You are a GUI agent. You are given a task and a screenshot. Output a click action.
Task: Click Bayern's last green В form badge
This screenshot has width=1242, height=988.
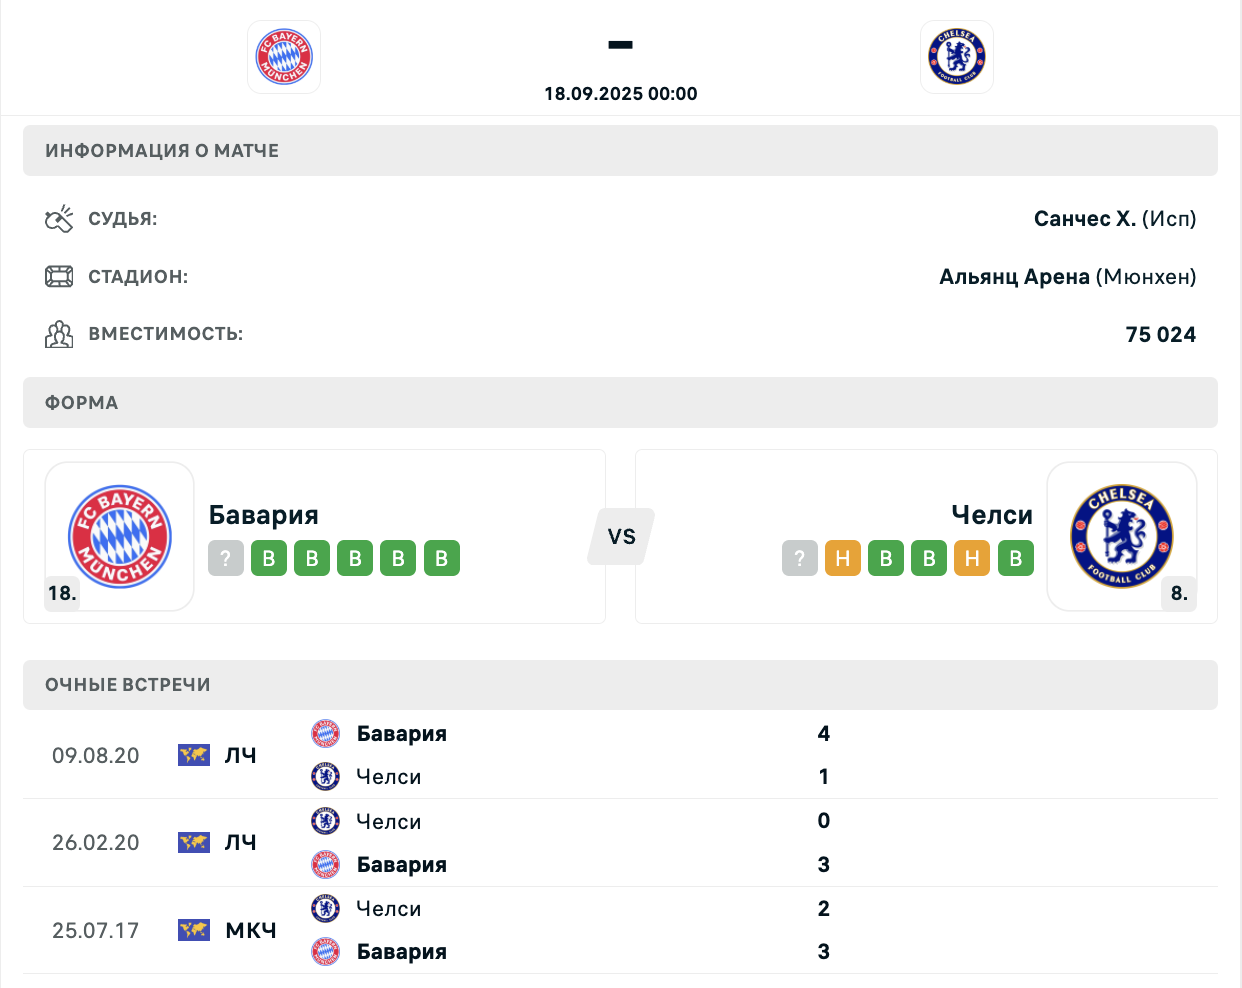coord(442,558)
